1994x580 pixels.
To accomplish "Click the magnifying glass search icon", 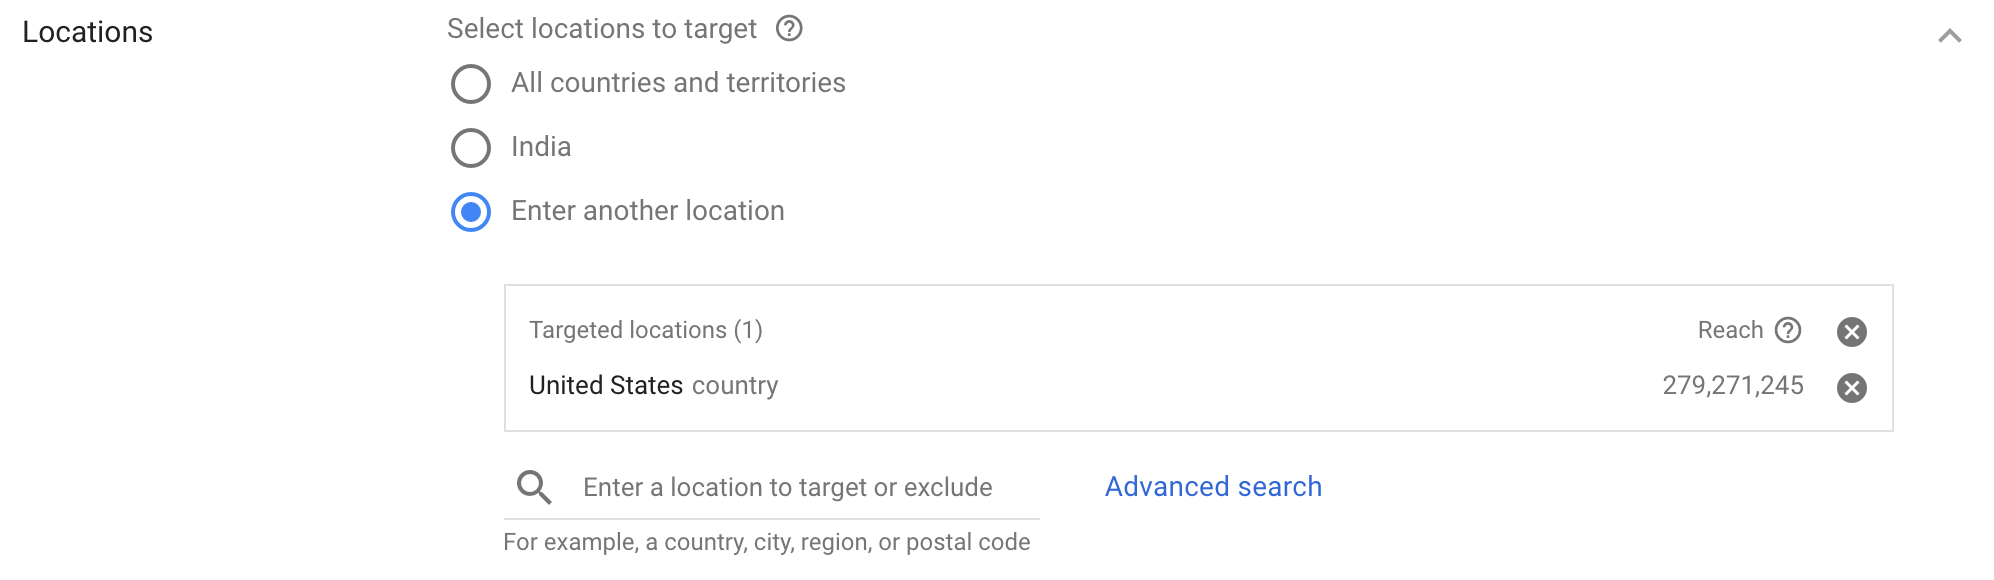I will point(533,487).
